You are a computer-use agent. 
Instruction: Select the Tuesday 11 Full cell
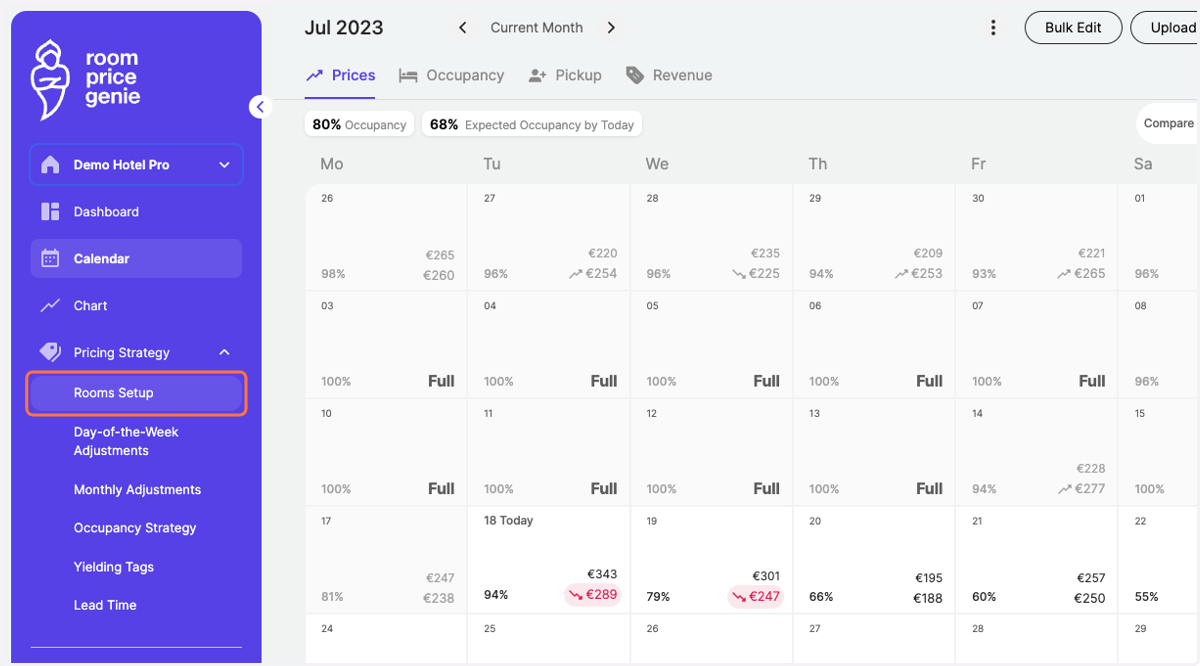pos(548,453)
